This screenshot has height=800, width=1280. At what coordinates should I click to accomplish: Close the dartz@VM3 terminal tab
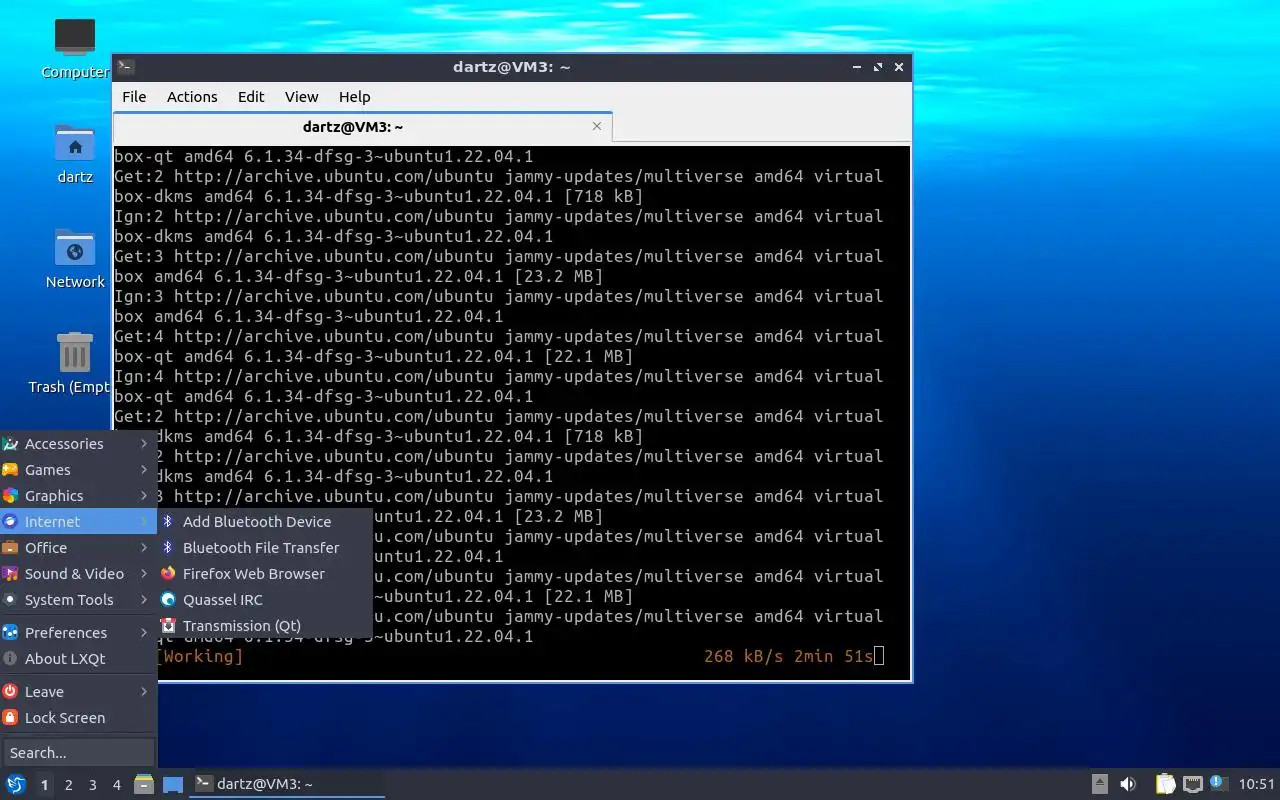(597, 126)
